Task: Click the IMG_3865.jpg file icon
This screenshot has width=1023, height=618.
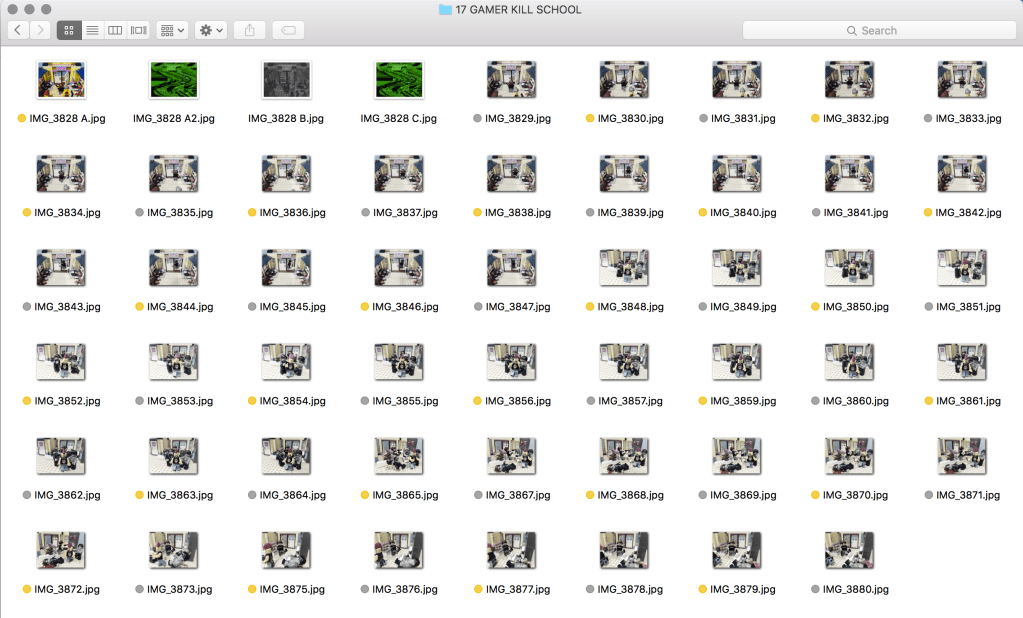Action: point(399,456)
